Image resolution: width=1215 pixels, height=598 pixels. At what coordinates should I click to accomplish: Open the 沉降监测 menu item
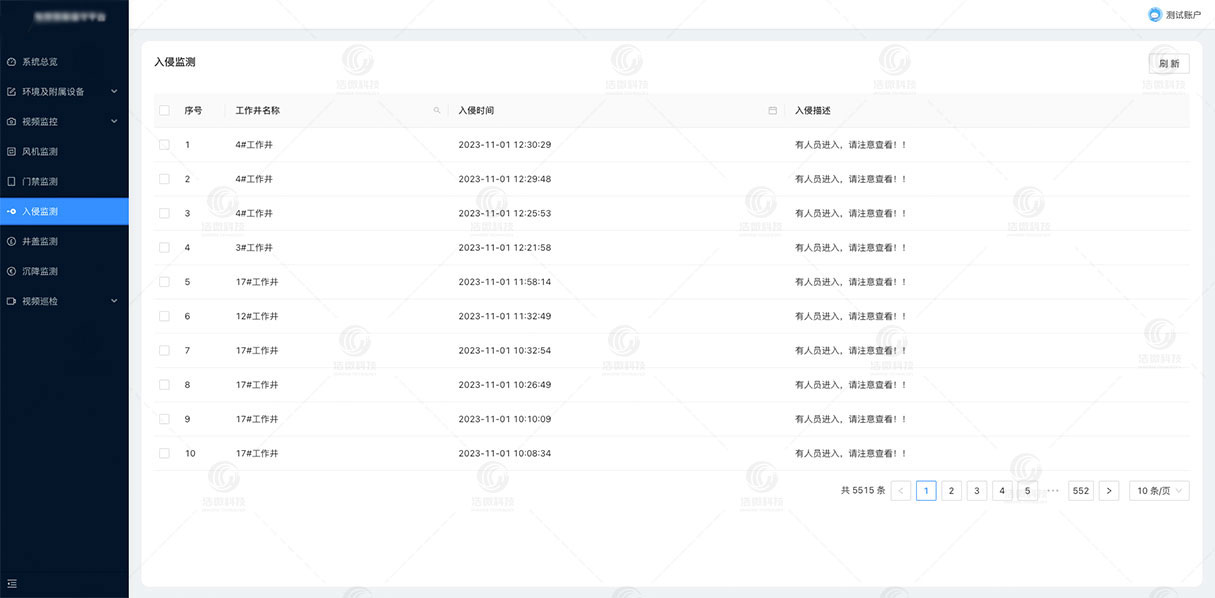click(40, 272)
